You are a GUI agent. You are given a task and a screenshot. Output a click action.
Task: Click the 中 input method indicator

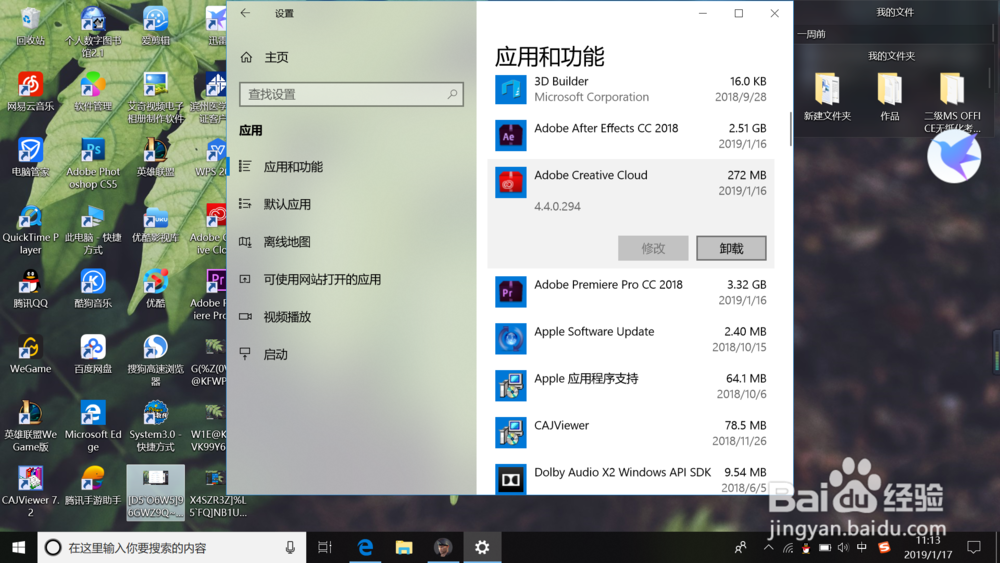pyautogui.click(x=862, y=547)
